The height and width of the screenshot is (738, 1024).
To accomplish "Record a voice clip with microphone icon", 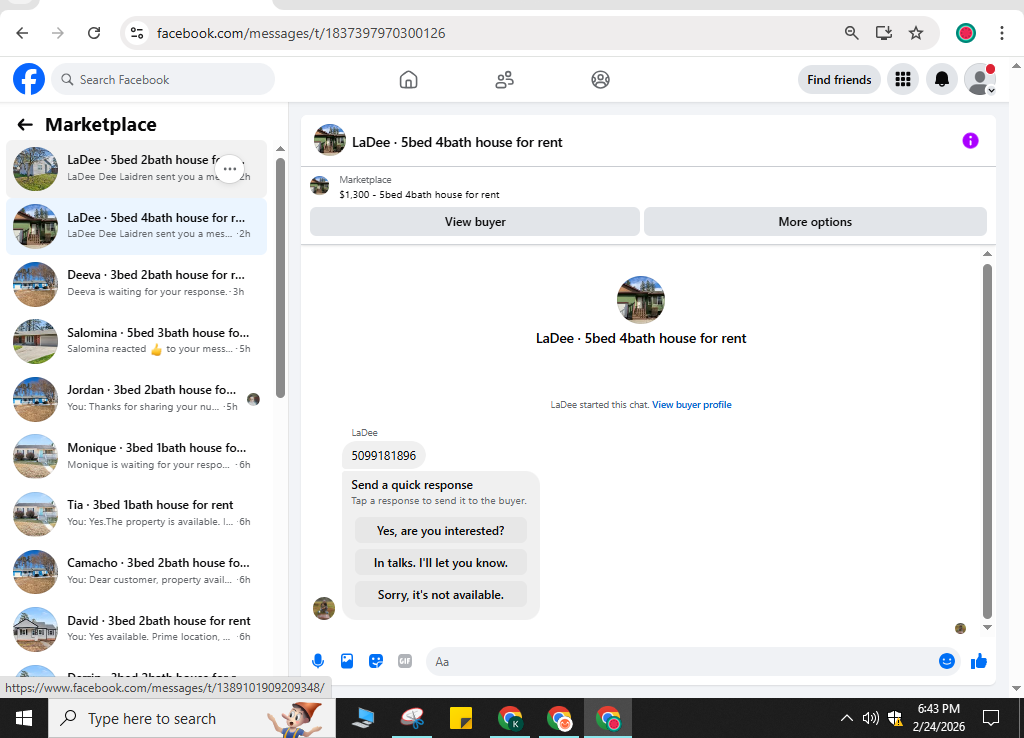I will [318, 661].
